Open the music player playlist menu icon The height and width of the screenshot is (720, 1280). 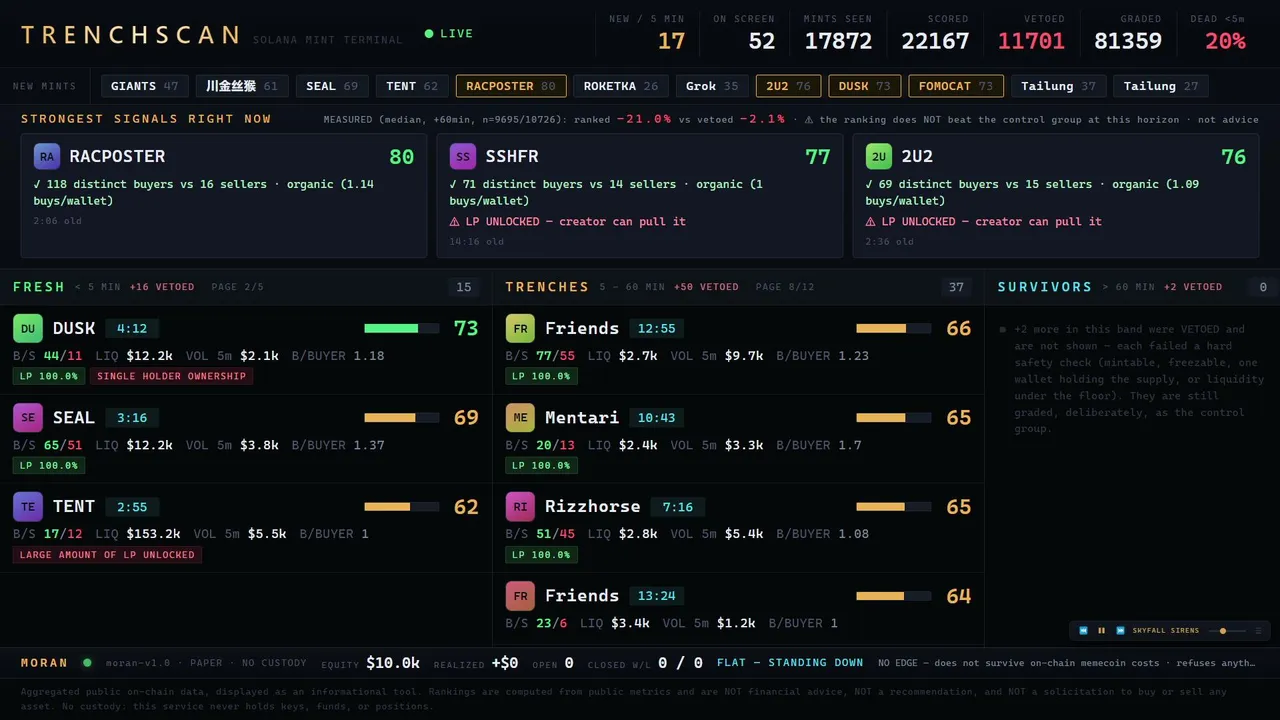pyautogui.click(x=1258, y=631)
